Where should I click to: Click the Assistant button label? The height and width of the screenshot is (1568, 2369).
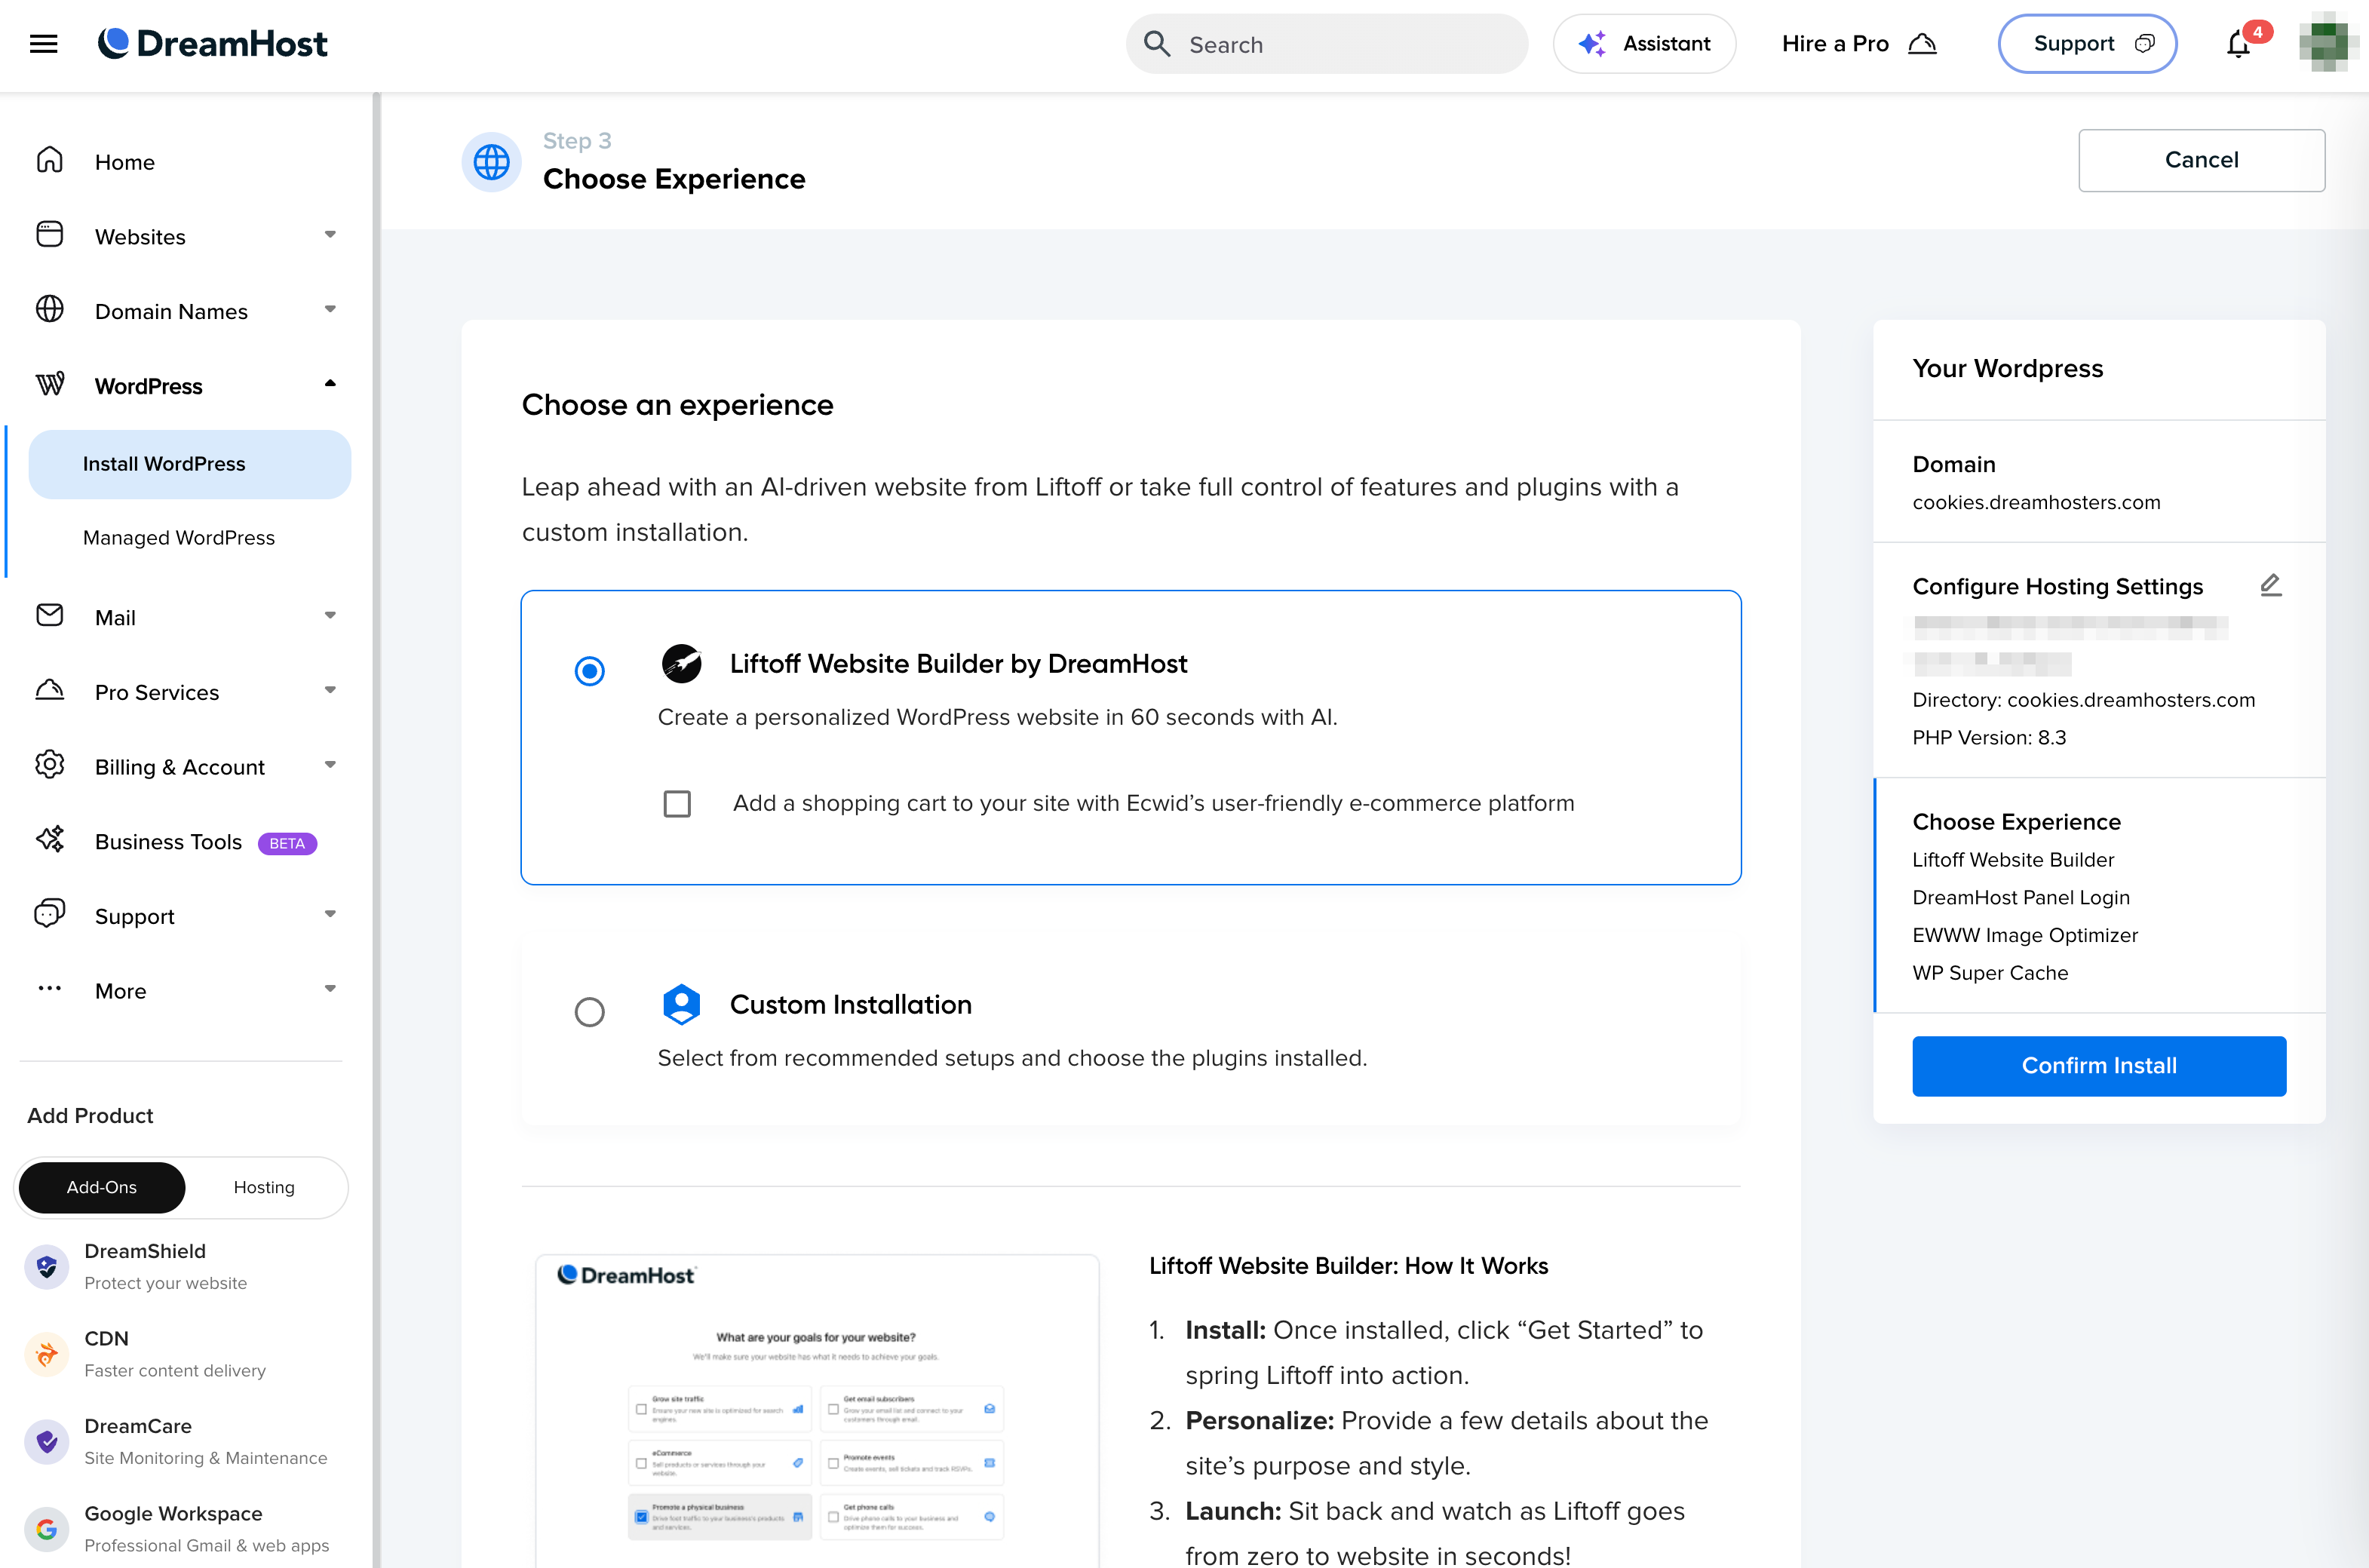1666,44
